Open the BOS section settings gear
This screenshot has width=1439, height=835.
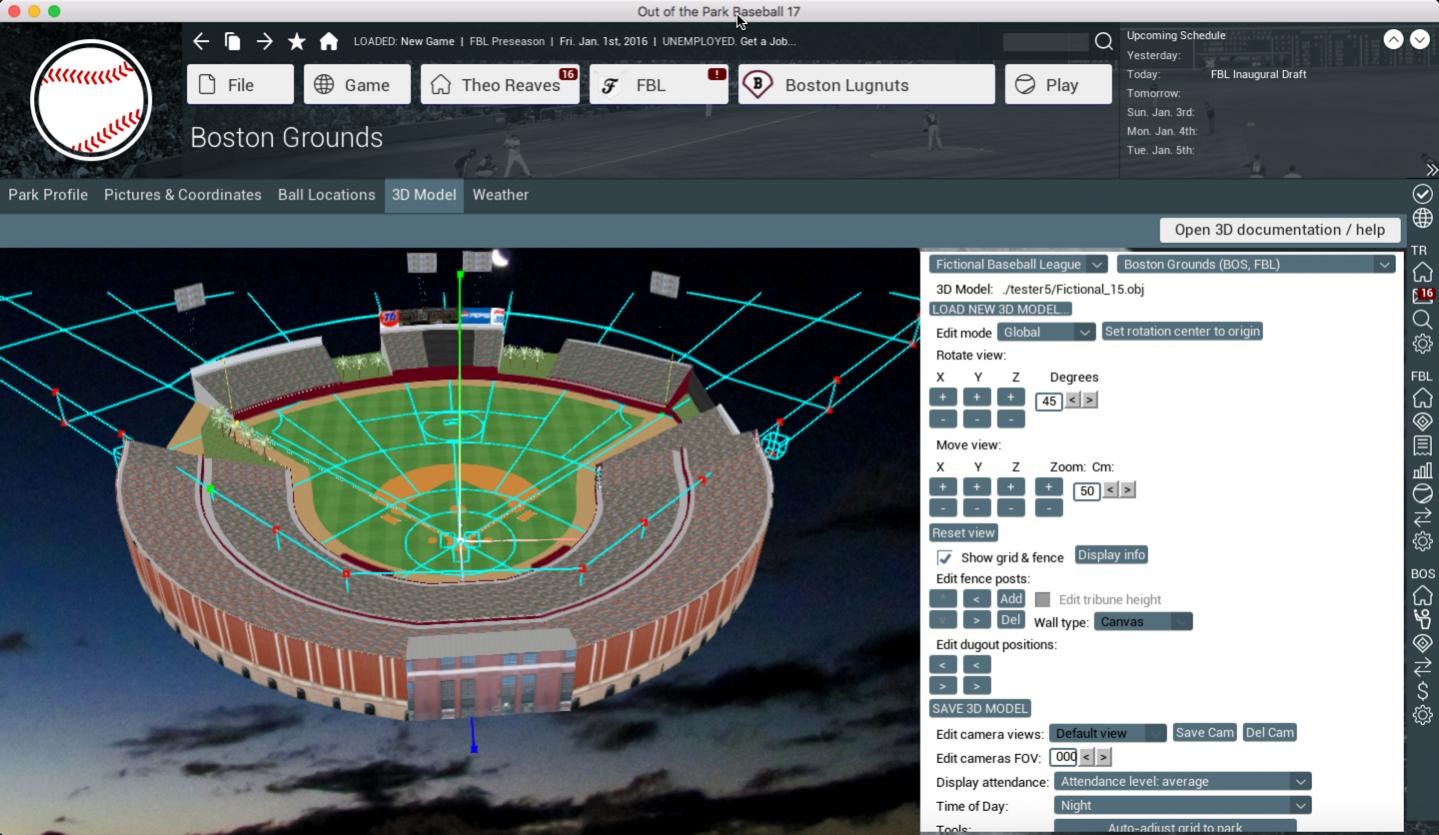1422,715
